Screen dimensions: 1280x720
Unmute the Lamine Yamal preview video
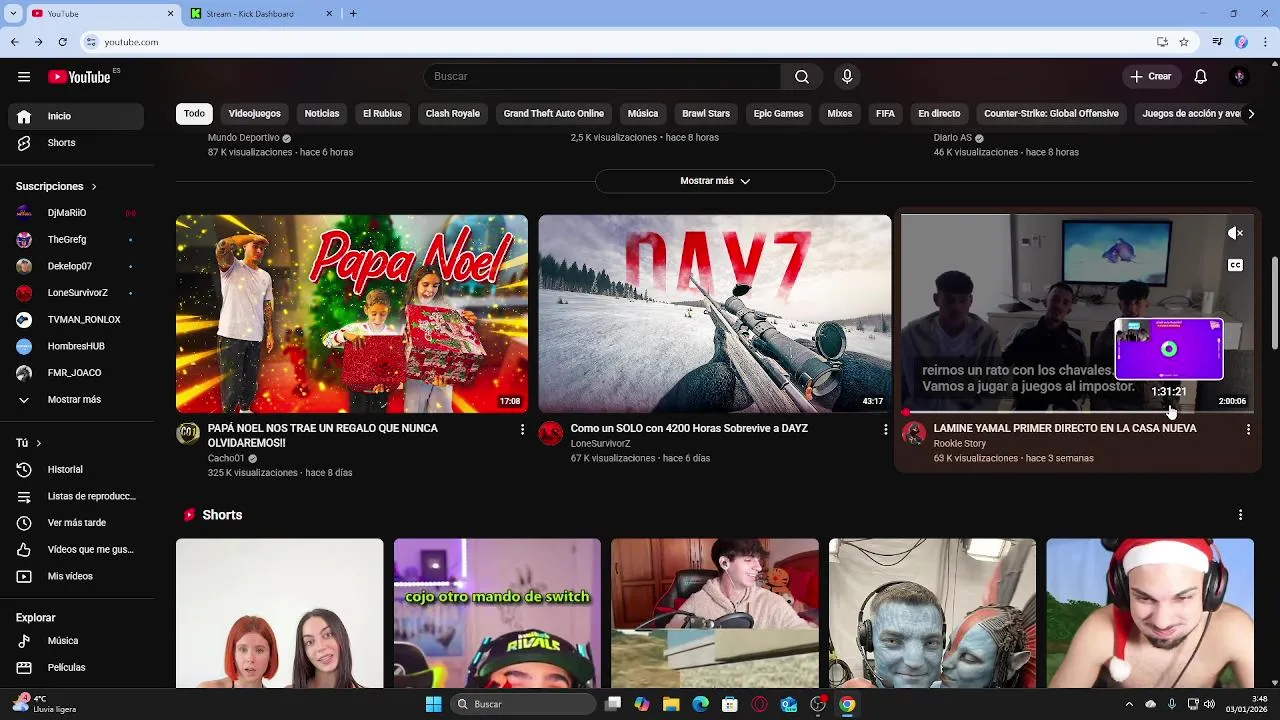(x=1236, y=234)
